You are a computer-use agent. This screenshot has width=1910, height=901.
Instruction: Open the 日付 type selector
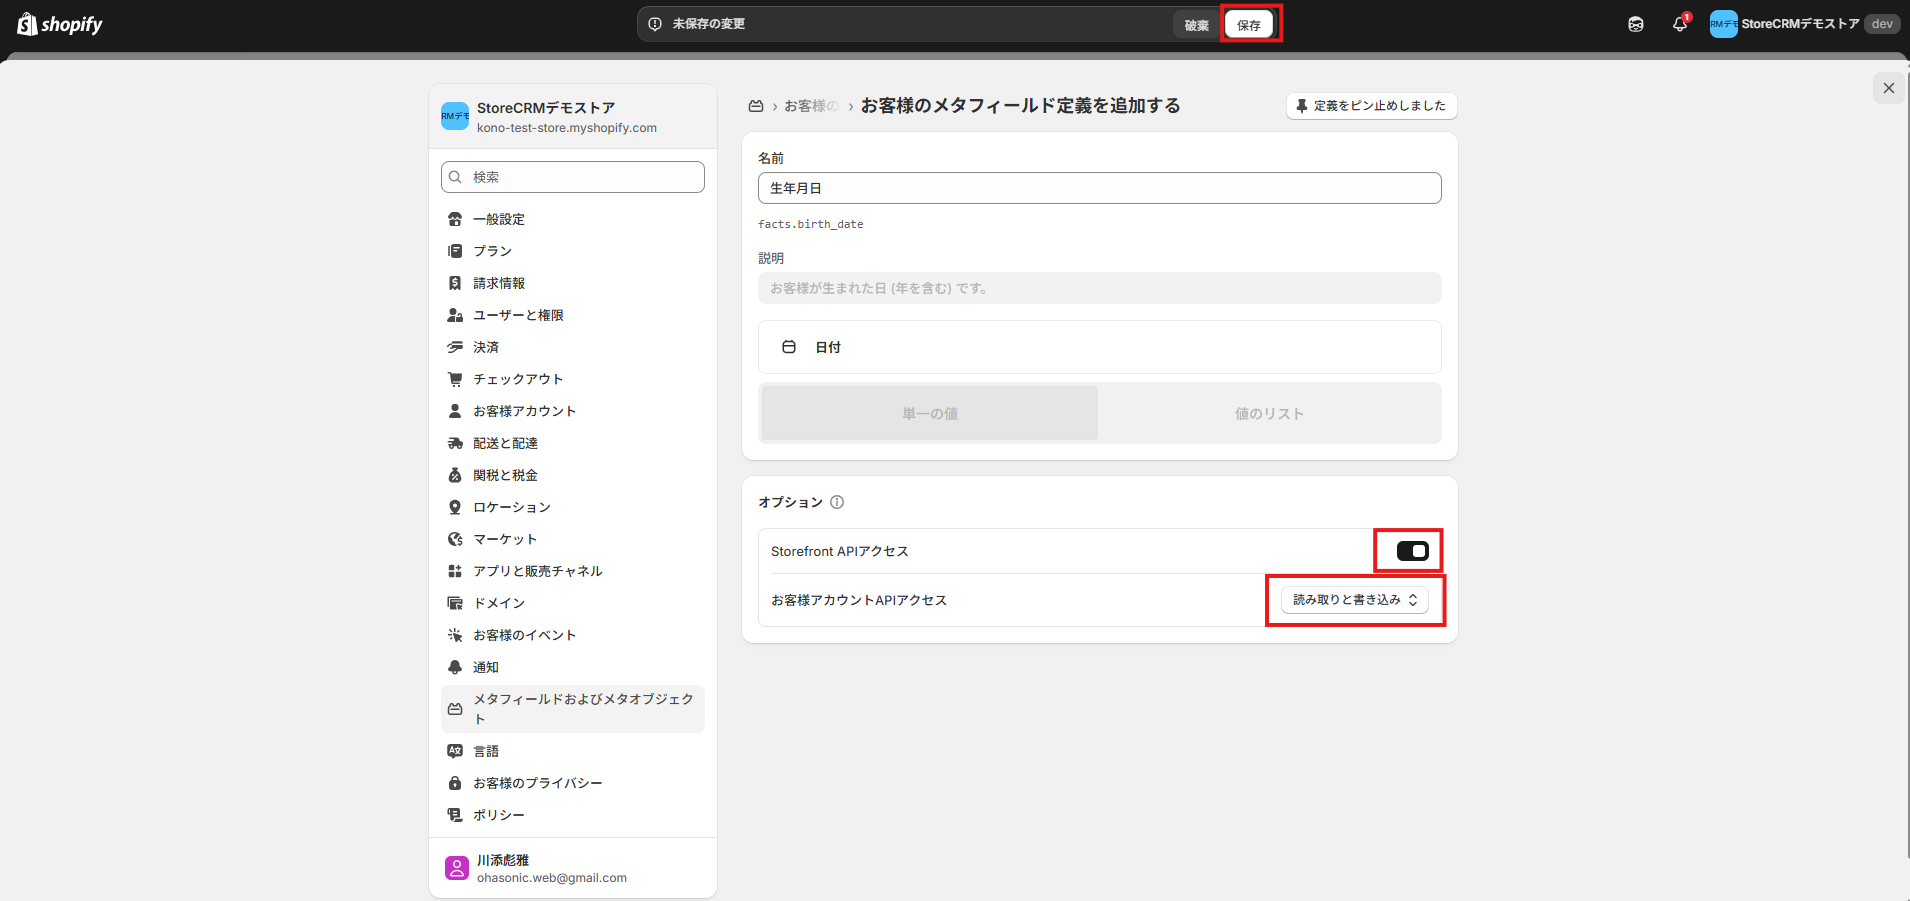1099,347
